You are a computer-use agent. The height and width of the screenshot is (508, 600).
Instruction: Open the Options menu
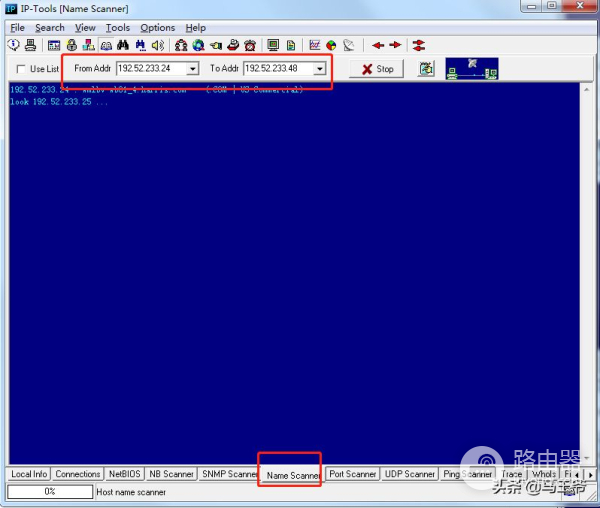(x=157, y=28)
